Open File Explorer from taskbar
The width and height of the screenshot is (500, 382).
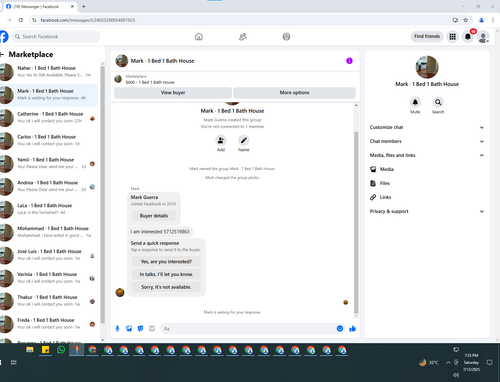30,350
